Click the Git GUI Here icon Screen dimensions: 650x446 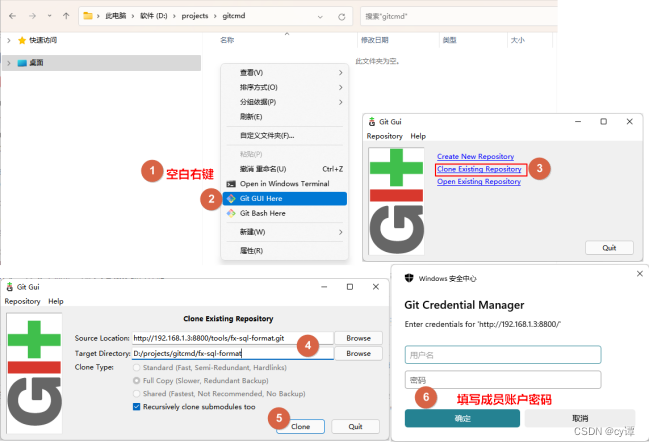click(231, 199)
